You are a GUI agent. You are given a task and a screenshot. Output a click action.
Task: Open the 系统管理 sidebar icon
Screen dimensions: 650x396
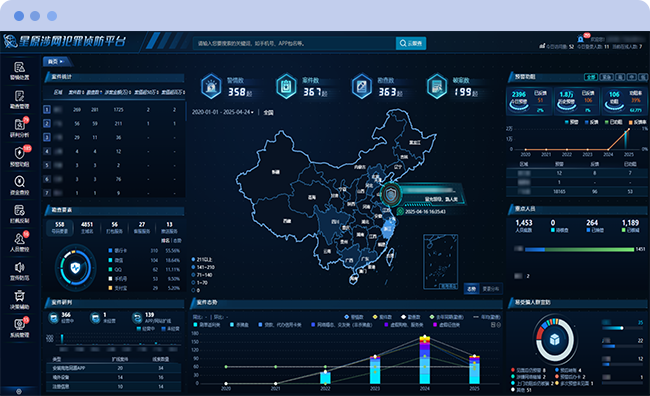pos(19,324)
